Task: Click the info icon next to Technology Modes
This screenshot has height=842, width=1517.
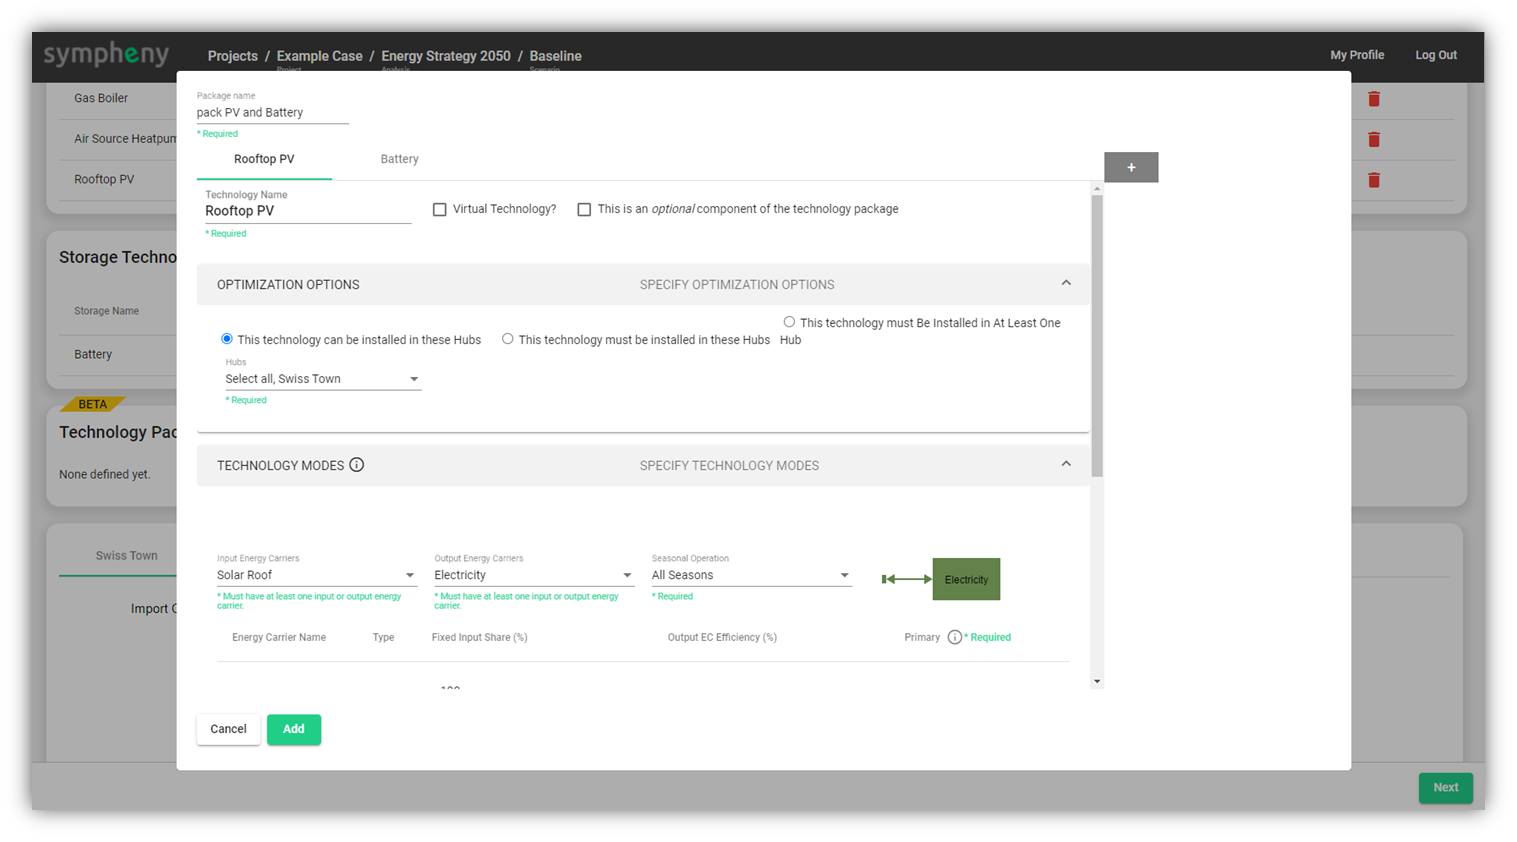Action: tap(356, 465)
